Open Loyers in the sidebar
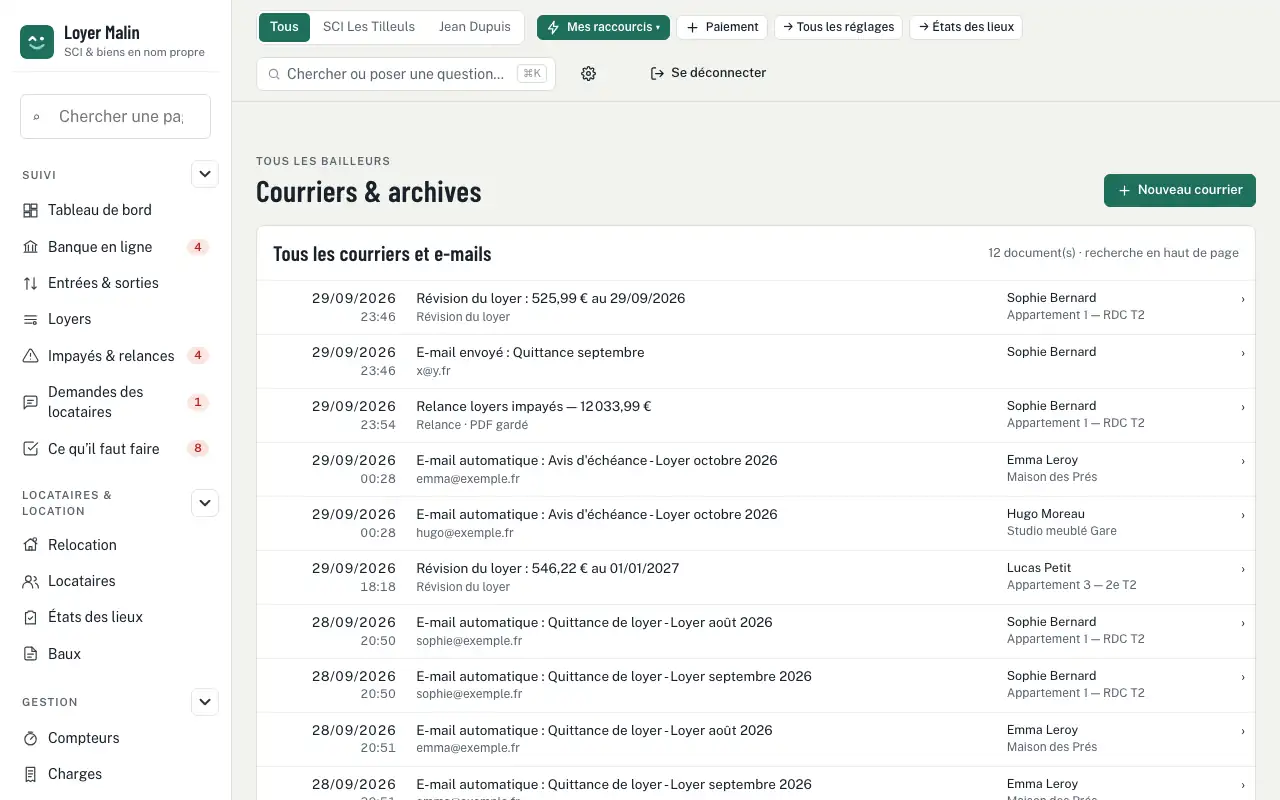1280x800 pixels. [116, 319]
